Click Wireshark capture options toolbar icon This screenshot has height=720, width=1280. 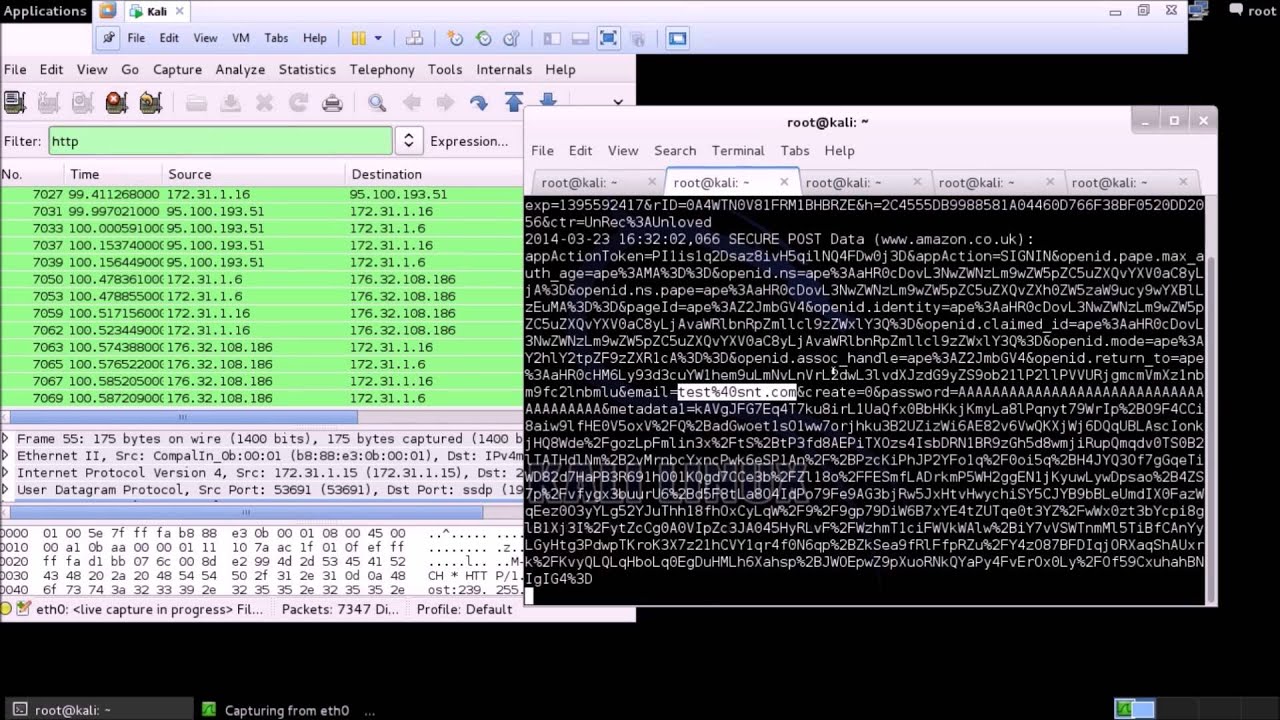(x=48, y=102)
